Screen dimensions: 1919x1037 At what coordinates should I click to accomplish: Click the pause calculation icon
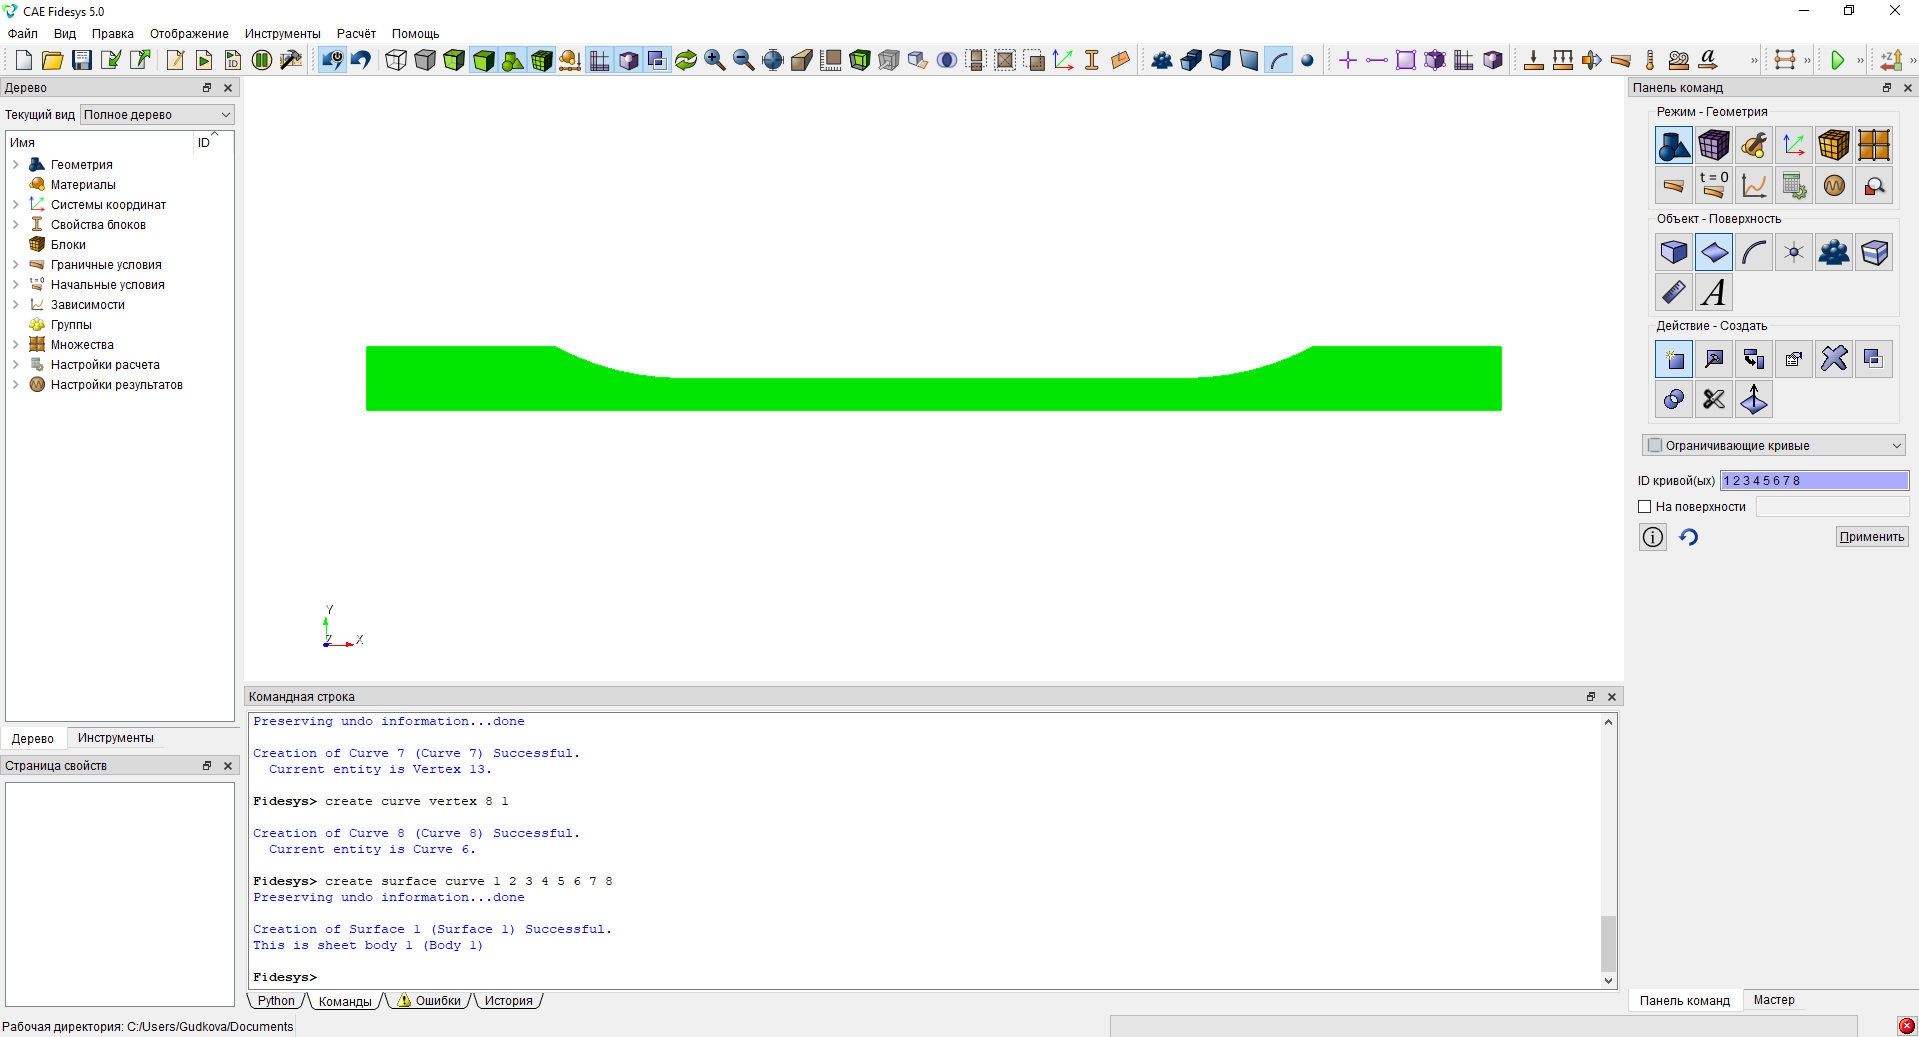pos(262,60)
